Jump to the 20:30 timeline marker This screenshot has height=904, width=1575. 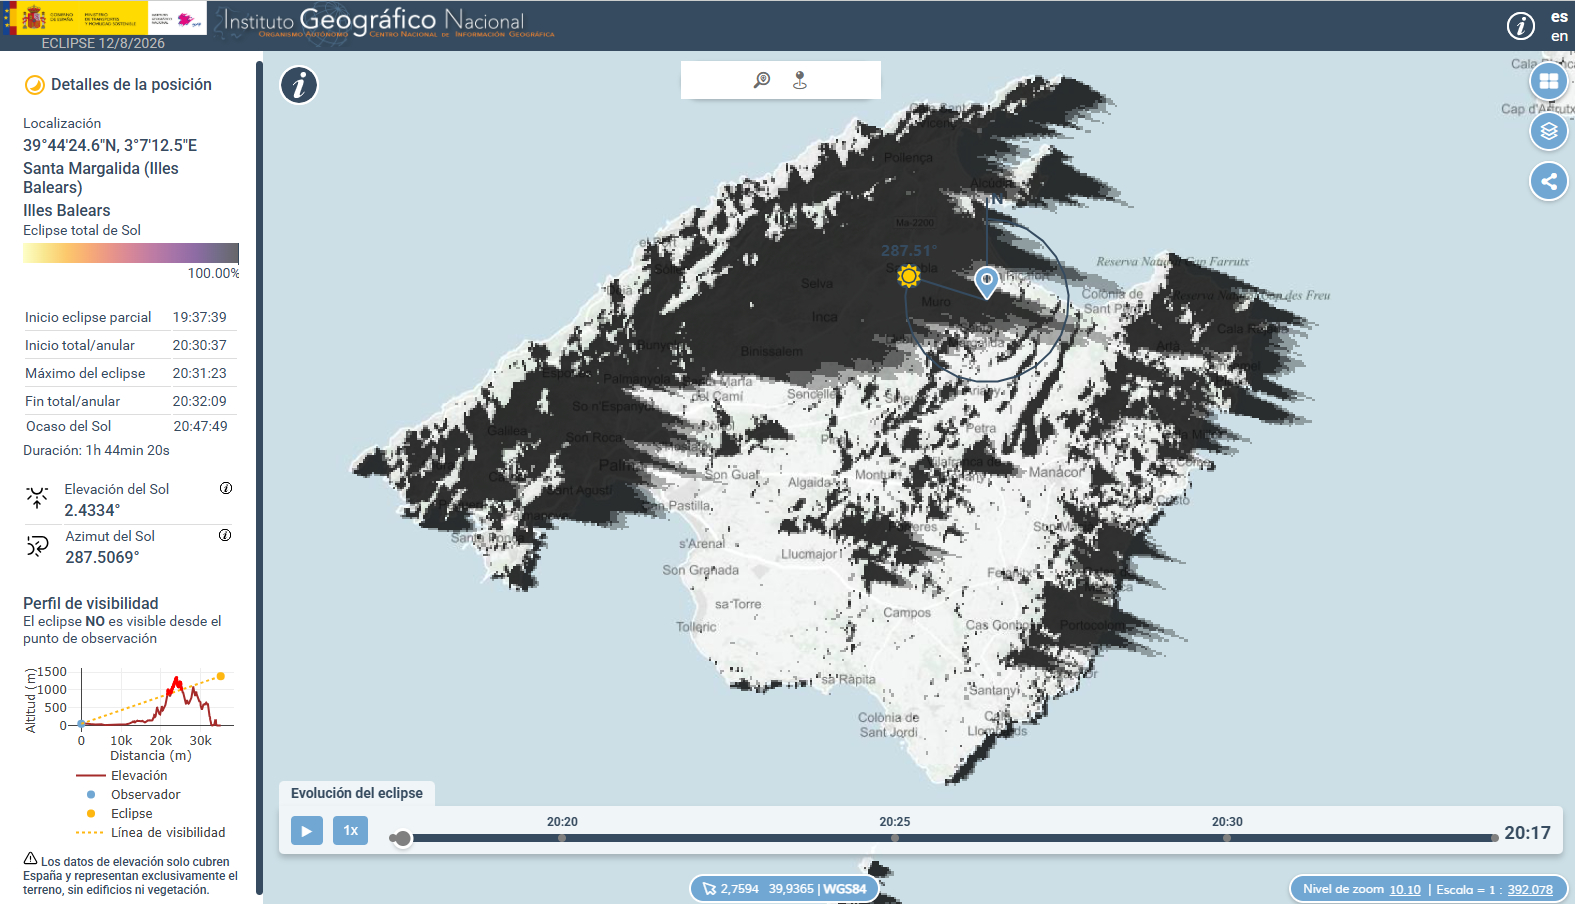(1227, 838)
